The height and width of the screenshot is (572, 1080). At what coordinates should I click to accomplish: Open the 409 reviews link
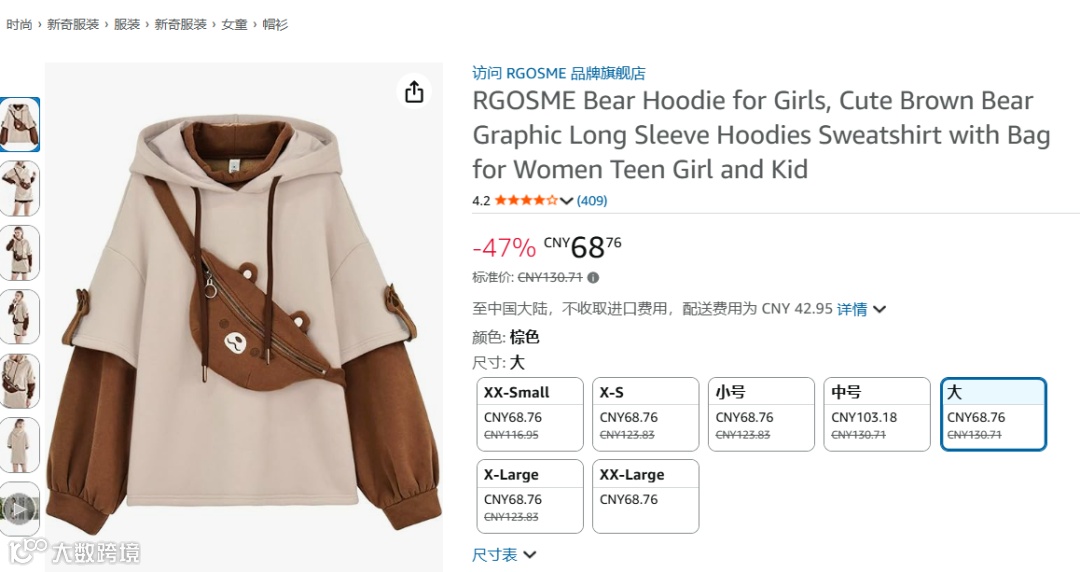tap(592, 201)
